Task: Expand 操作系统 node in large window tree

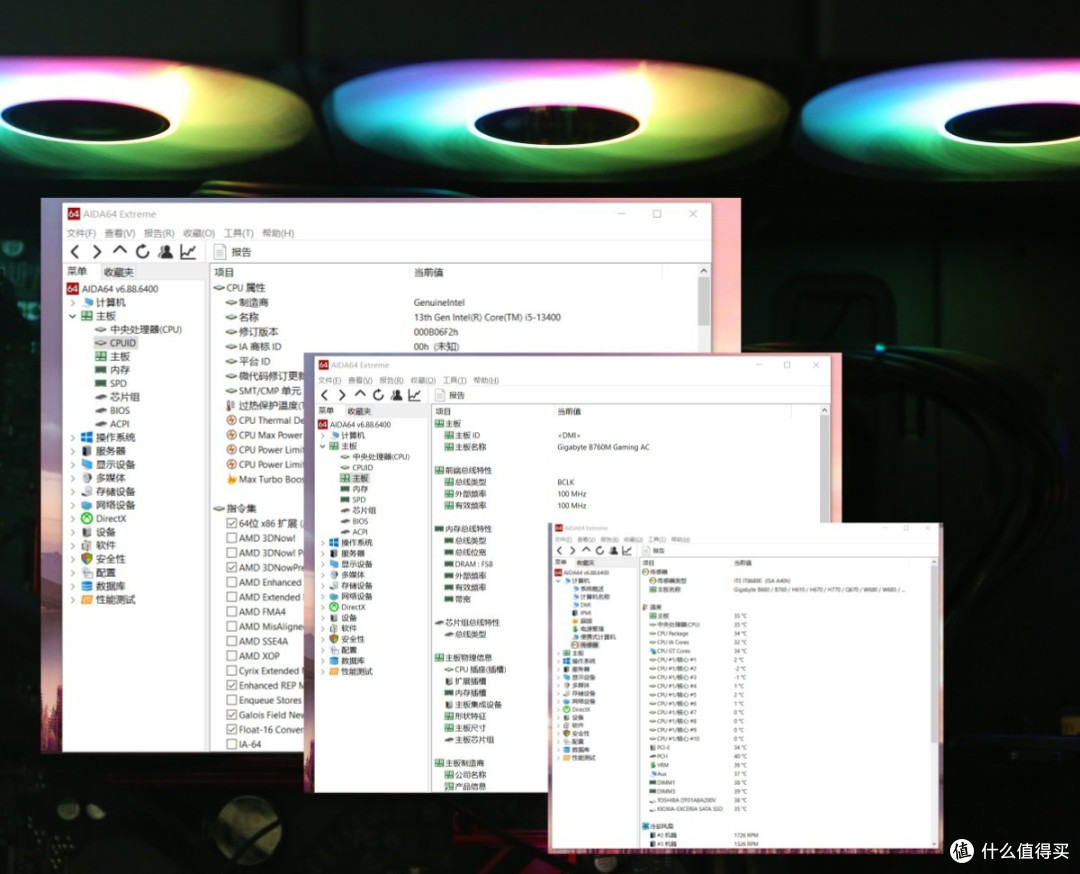Action: point(72,437)
